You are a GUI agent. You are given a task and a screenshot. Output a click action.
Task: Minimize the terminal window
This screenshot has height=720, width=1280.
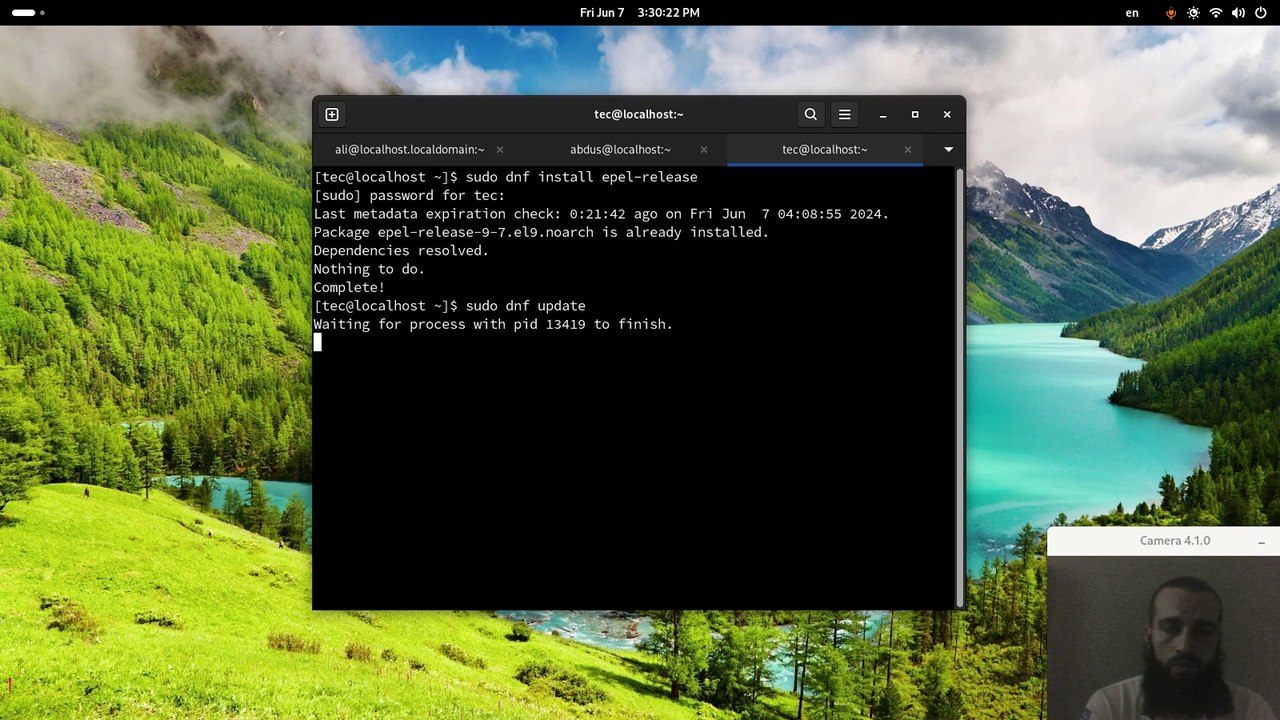click(x=883, y=114)
